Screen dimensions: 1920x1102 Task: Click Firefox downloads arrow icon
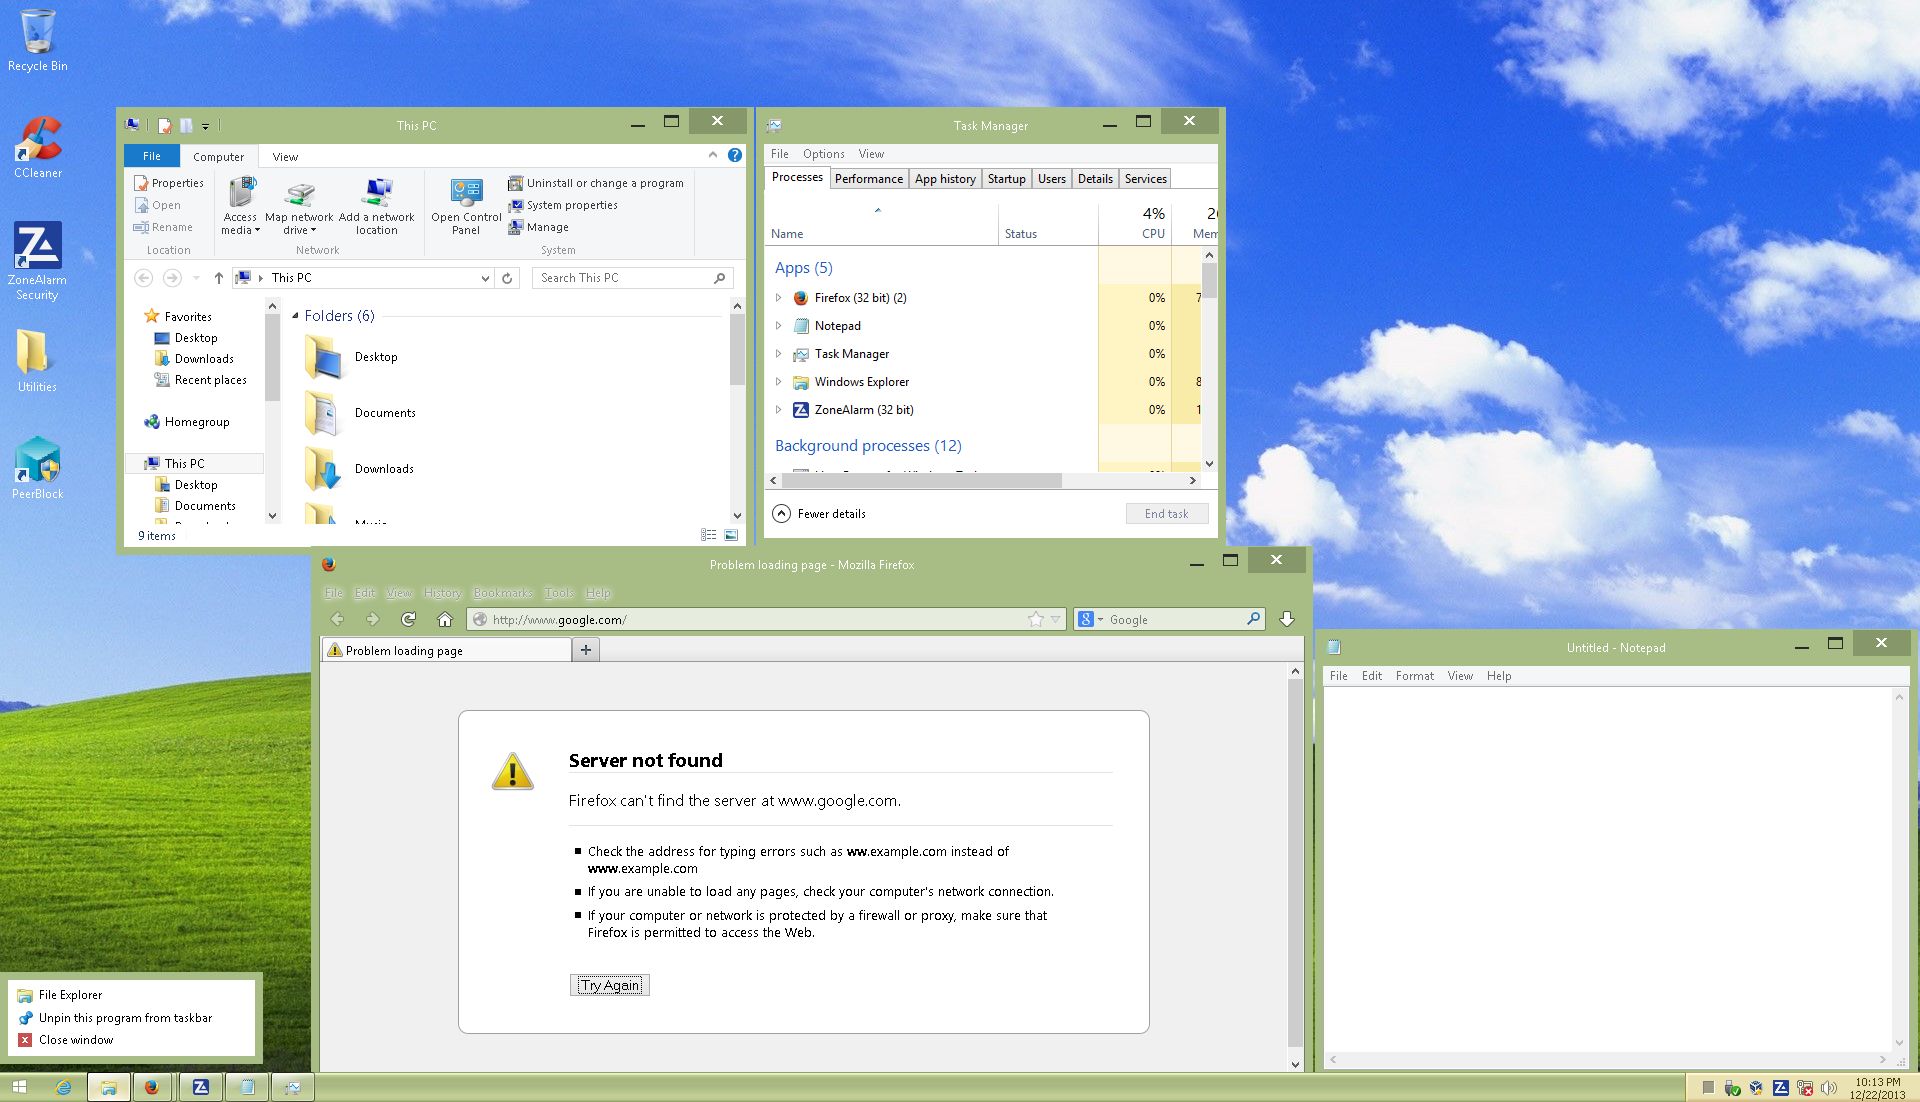(1287, 619)
